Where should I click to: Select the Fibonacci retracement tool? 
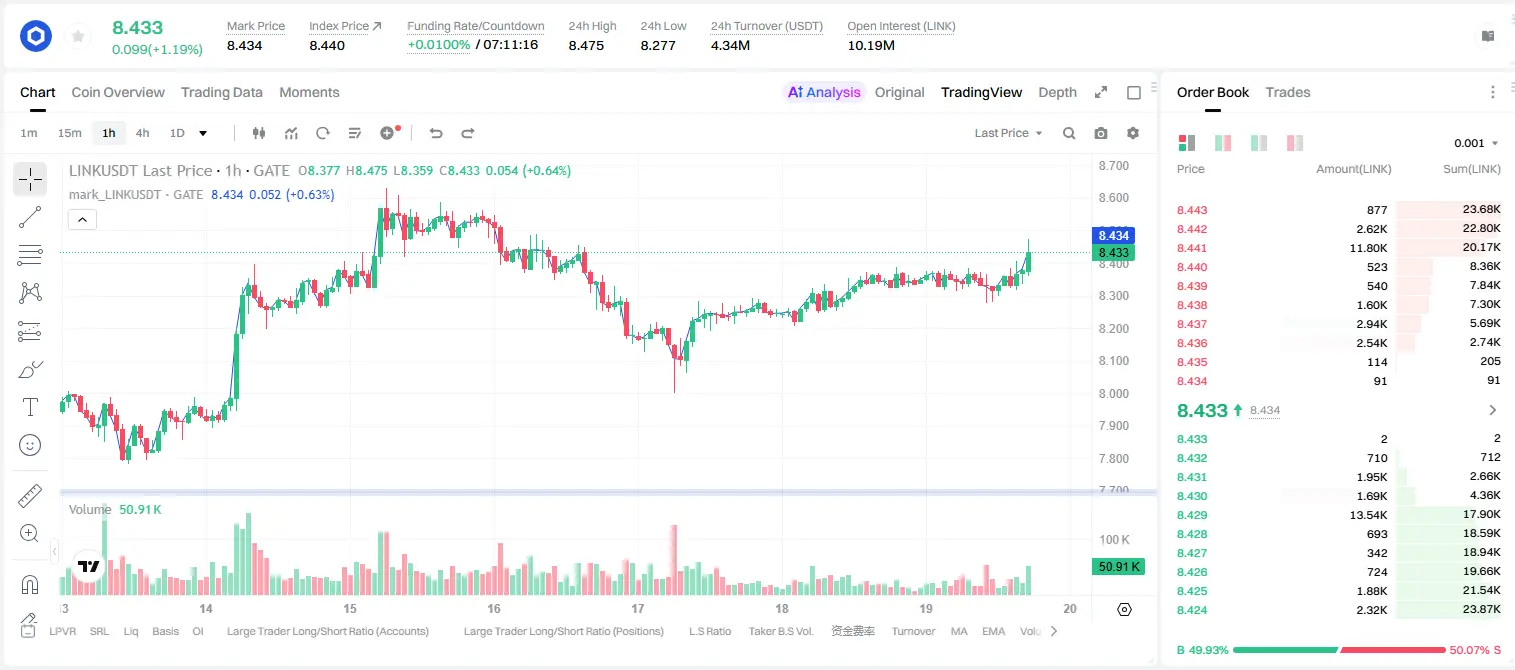click(30, 255)
